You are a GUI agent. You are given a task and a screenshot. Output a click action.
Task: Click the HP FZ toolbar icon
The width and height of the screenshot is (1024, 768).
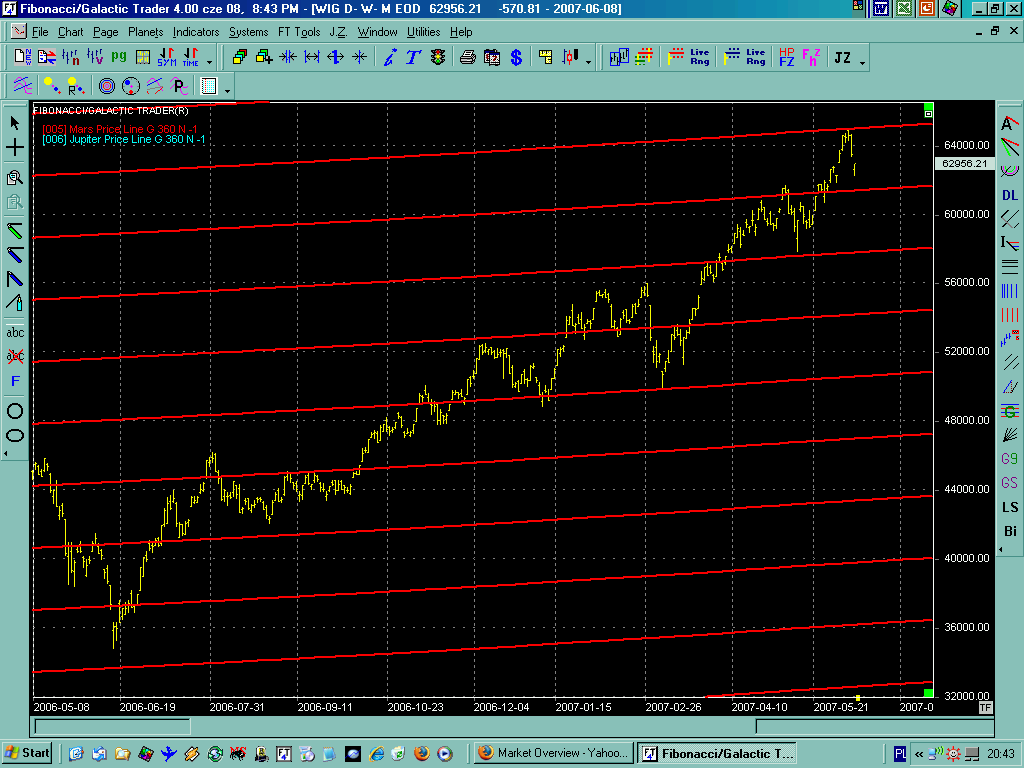(x=786, y=57)
